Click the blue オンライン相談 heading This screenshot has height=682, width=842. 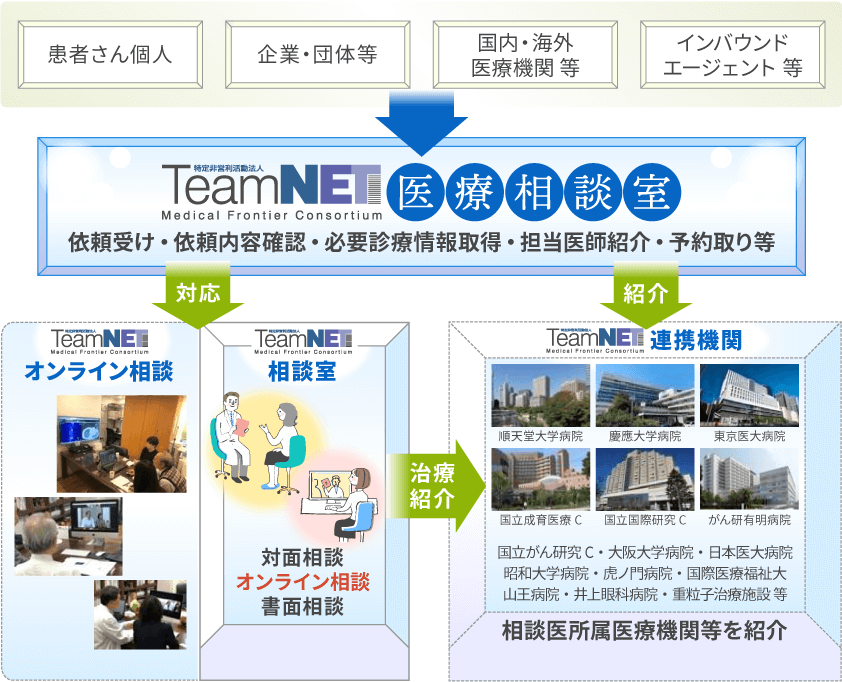(99, 371)
